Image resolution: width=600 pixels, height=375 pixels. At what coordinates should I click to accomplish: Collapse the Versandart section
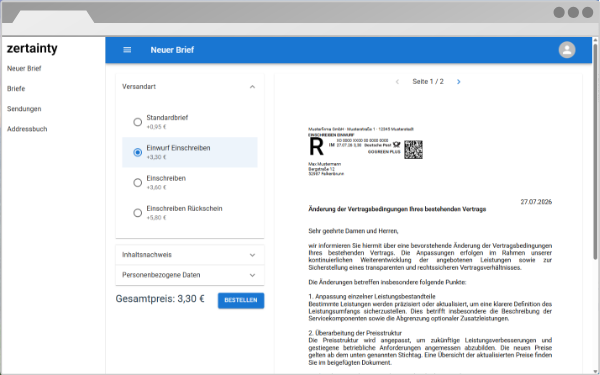190,87
